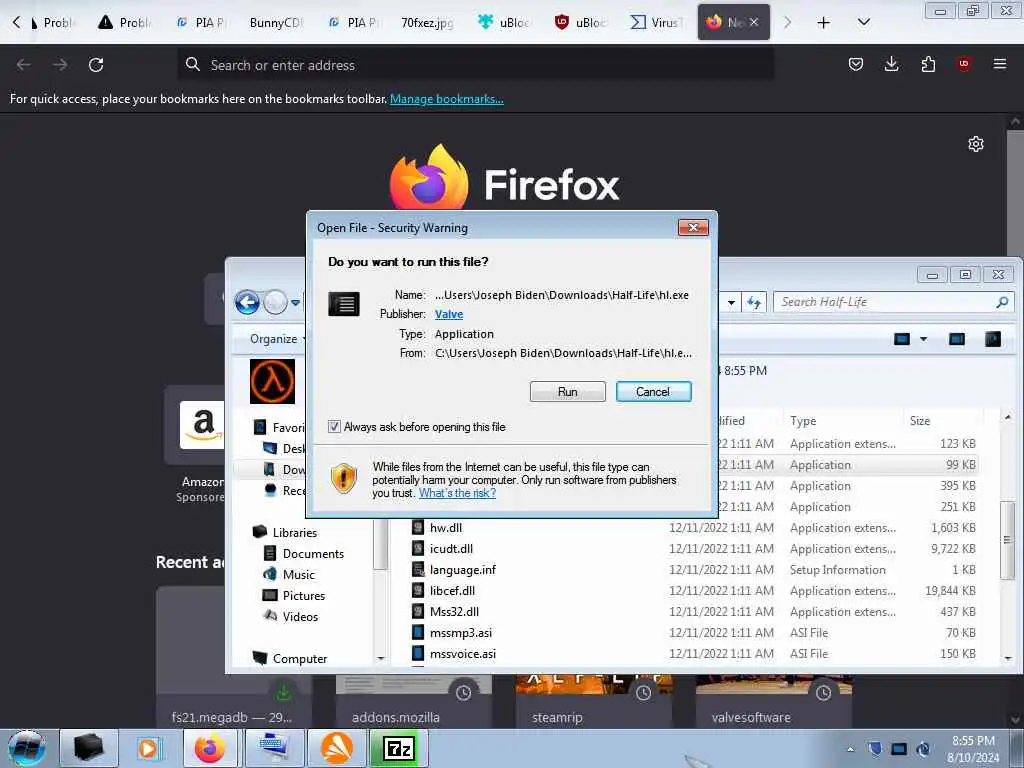1024x768 pixels.
Task: Click the Firefox address bar field
Action: click(475, 65)
